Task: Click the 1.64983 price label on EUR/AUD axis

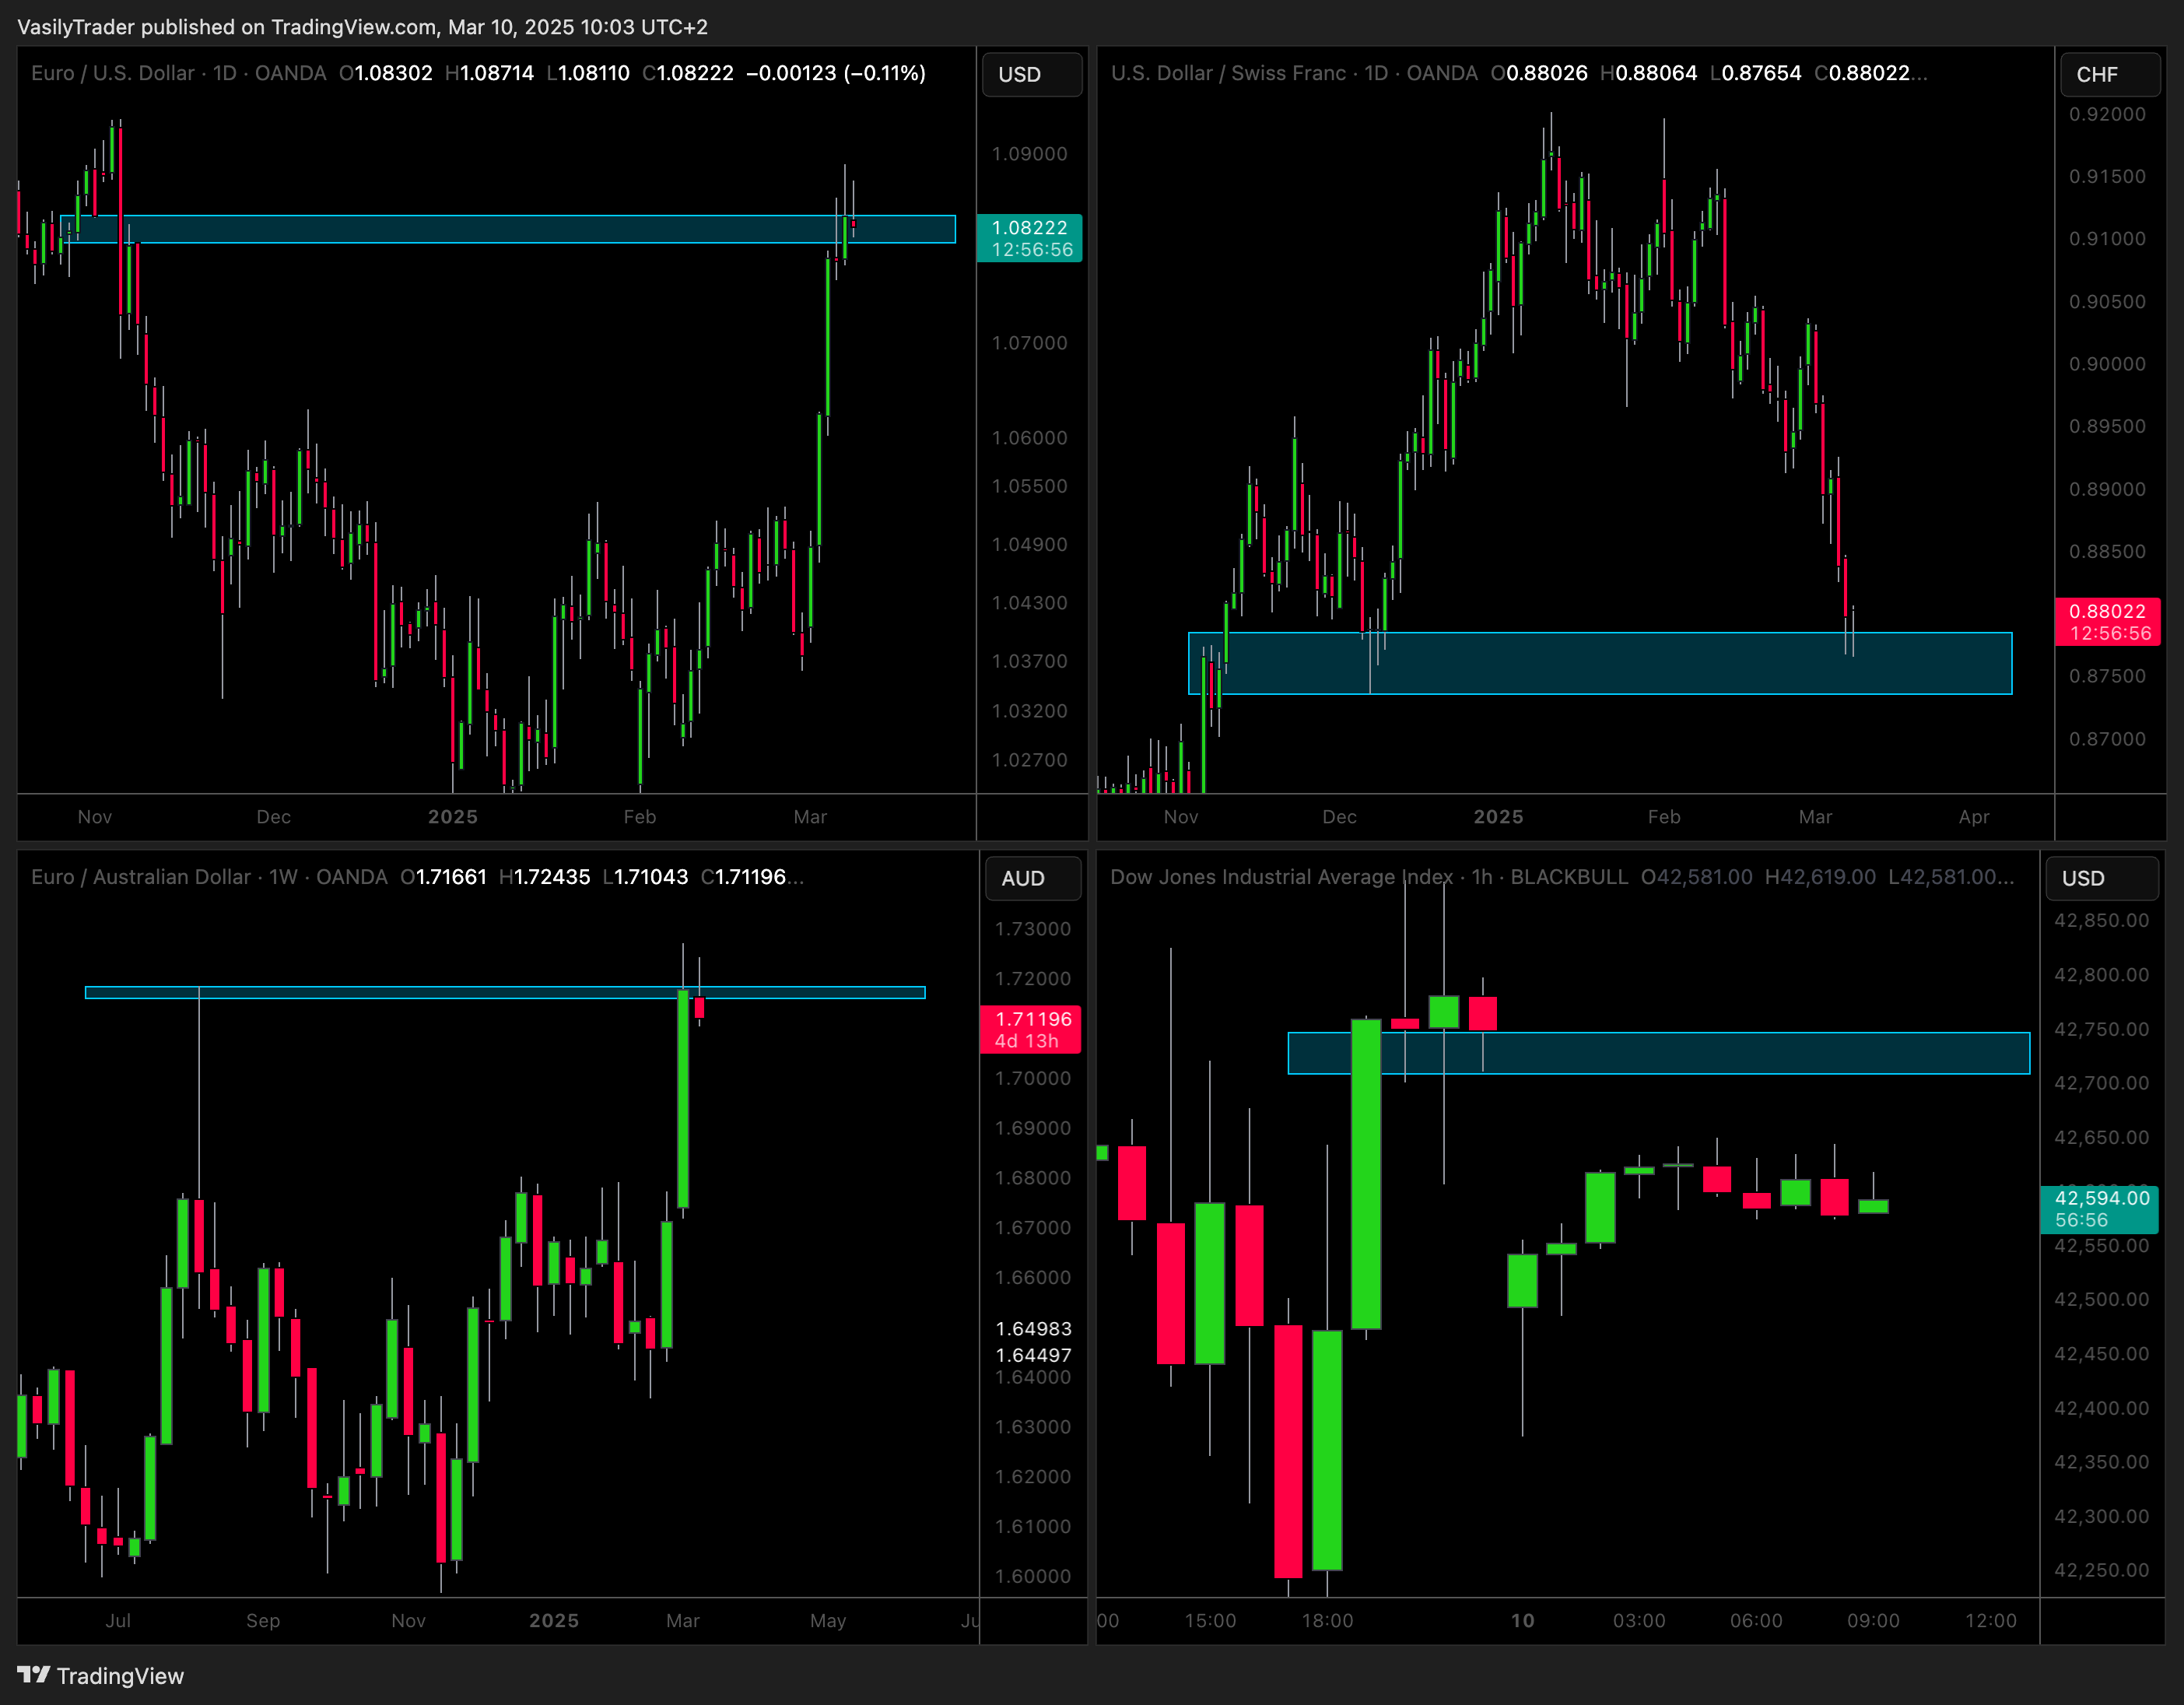Action: (1033, 1329)
